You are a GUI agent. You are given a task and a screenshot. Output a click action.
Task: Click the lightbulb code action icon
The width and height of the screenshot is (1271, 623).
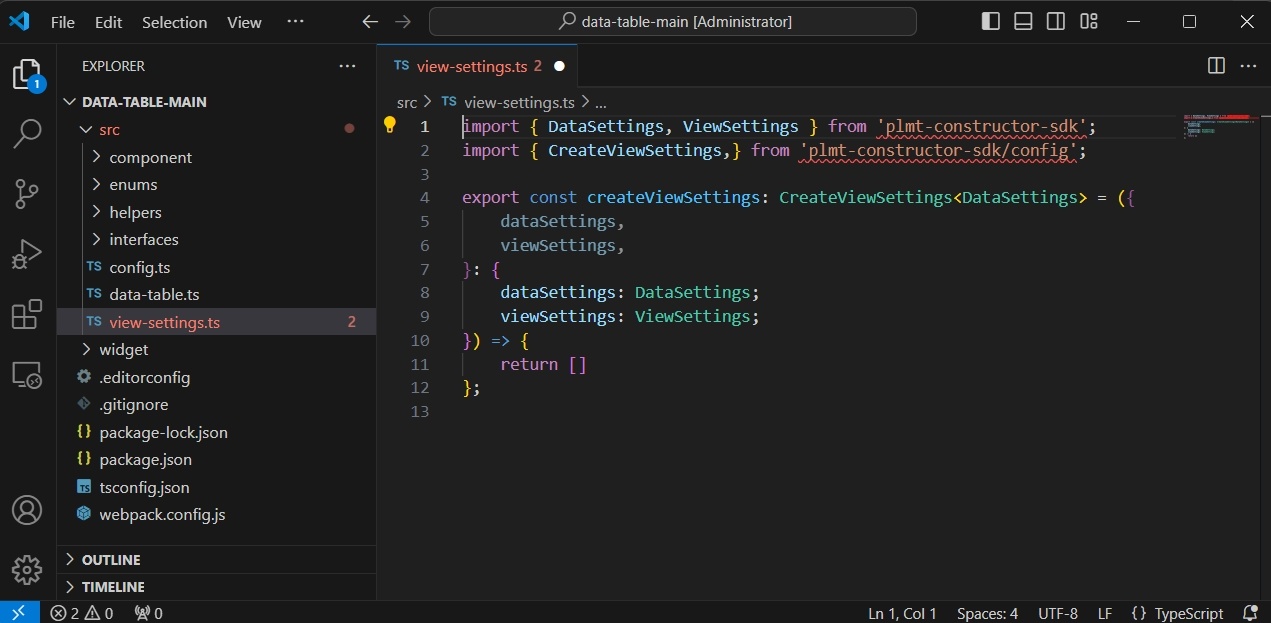pyautogui.click(x=390, y=125)
